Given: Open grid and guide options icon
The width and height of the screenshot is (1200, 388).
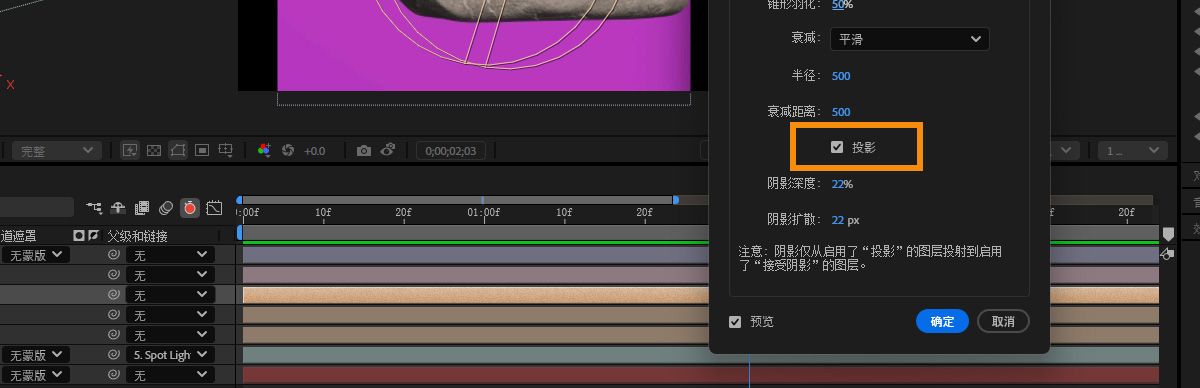Looking at the screenshot, I should coord(227,151).
